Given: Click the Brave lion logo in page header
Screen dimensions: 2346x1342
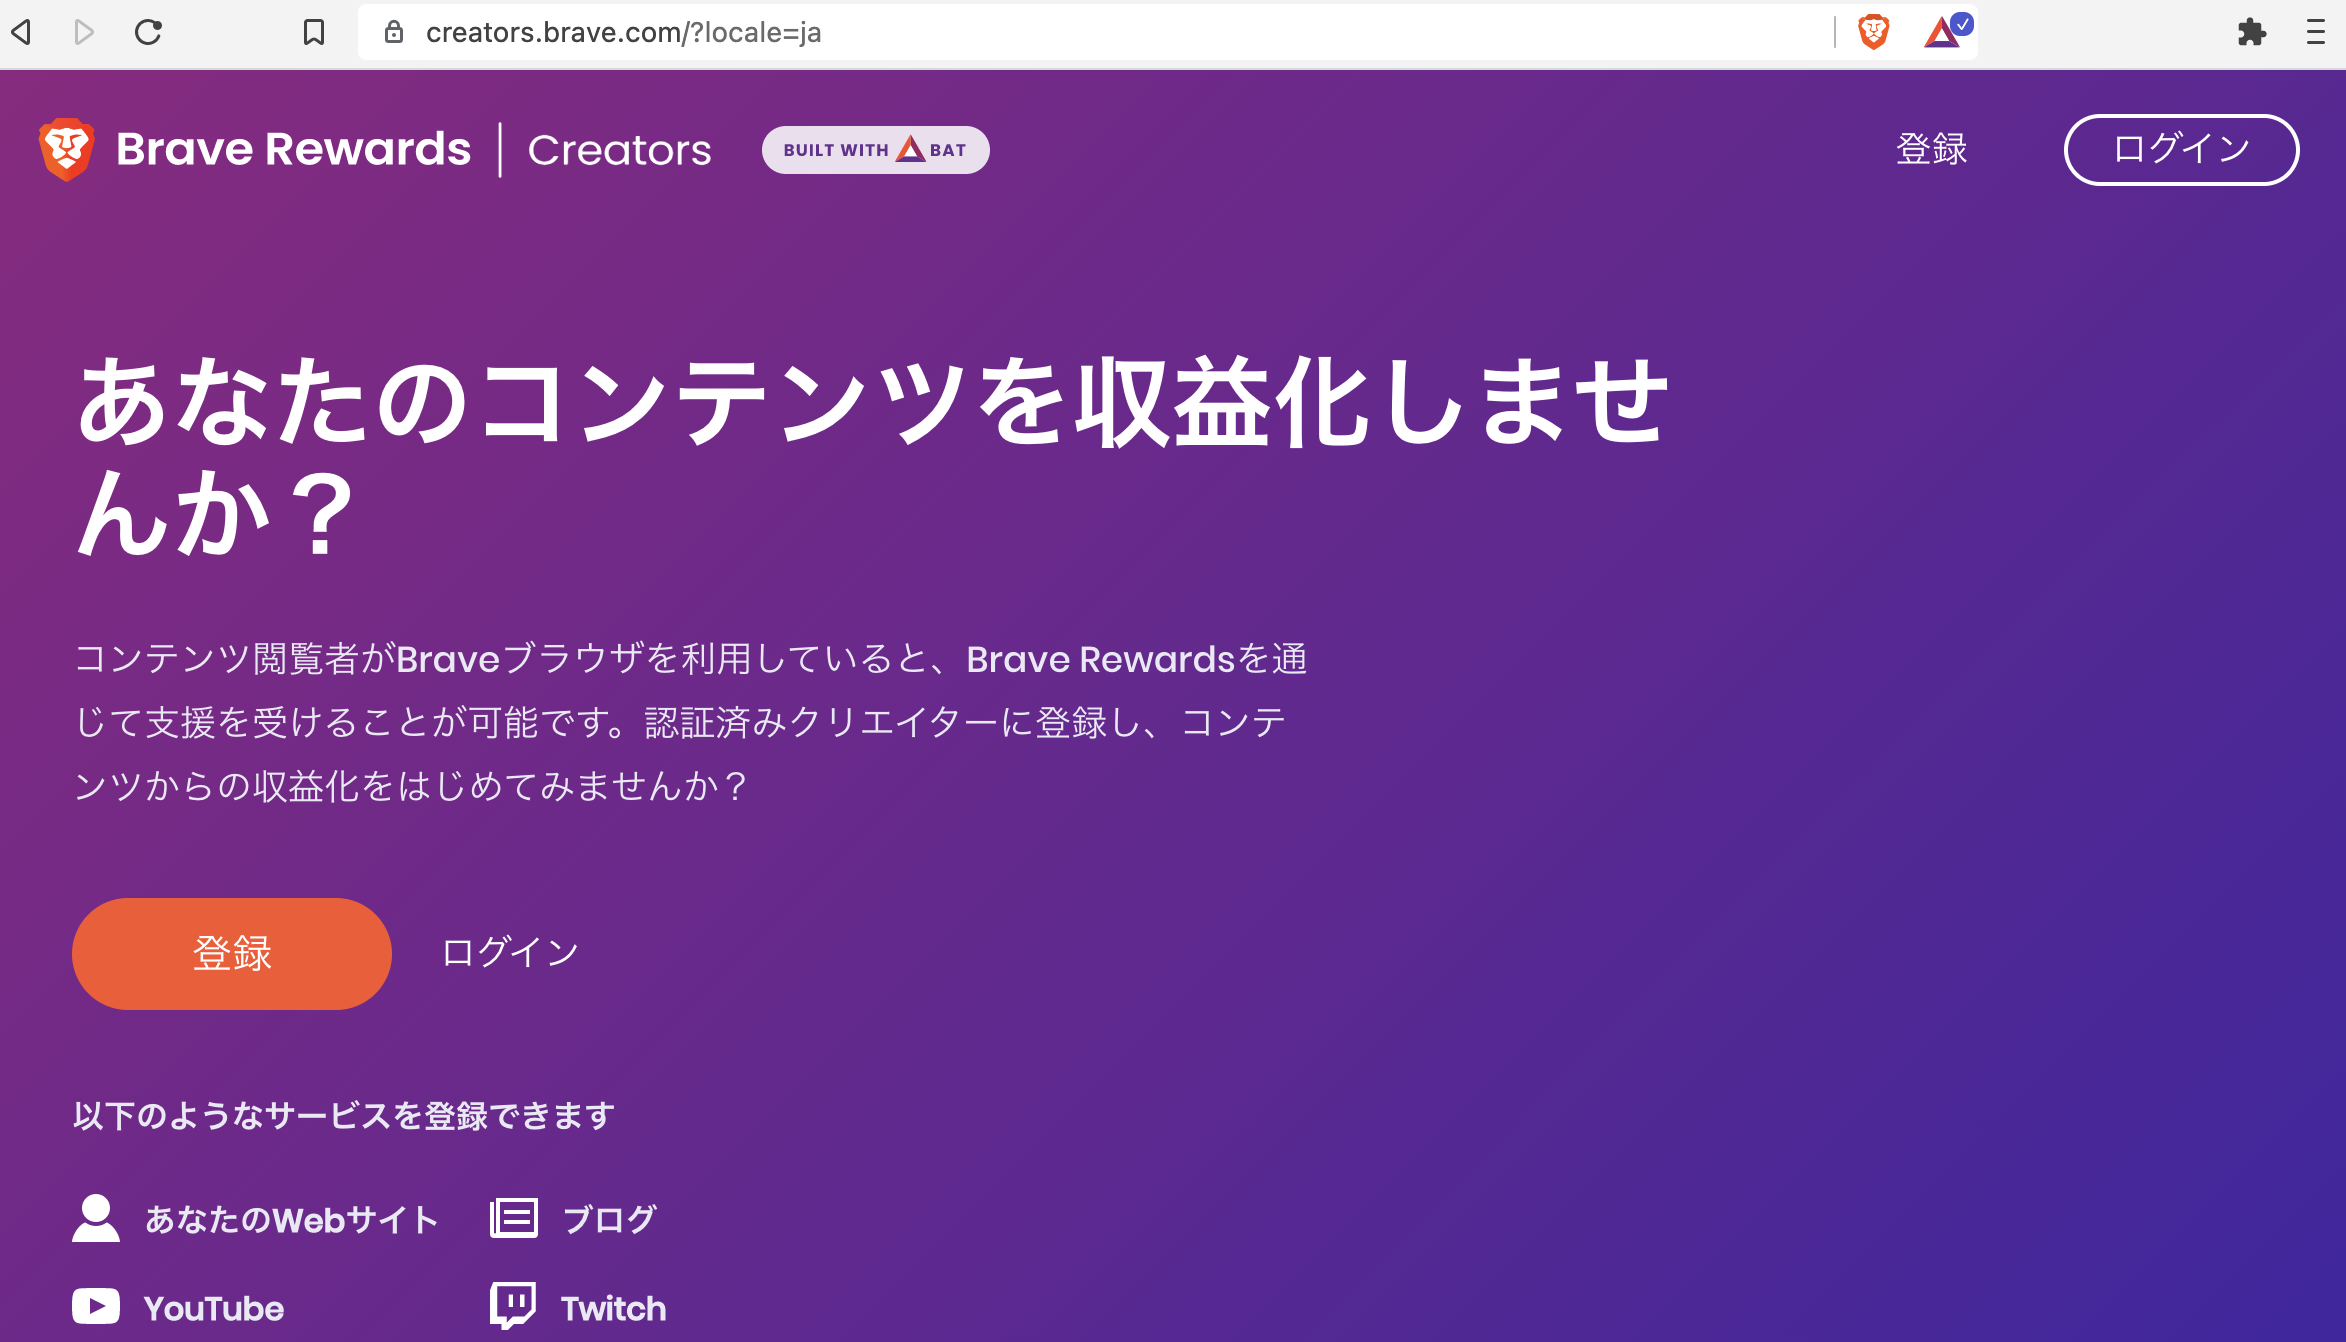Looking at the screenshot, I should (67, 149).
